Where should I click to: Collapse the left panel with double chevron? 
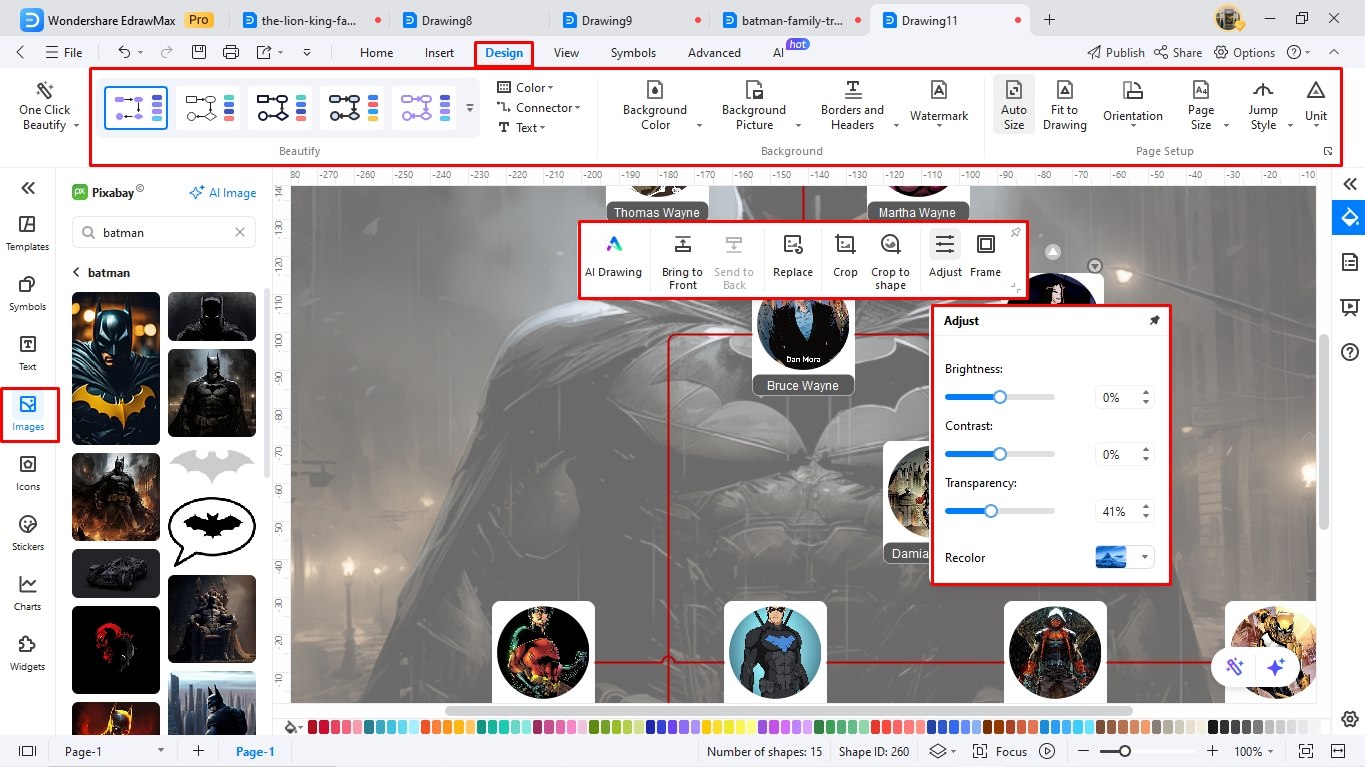tap(27, 188)
